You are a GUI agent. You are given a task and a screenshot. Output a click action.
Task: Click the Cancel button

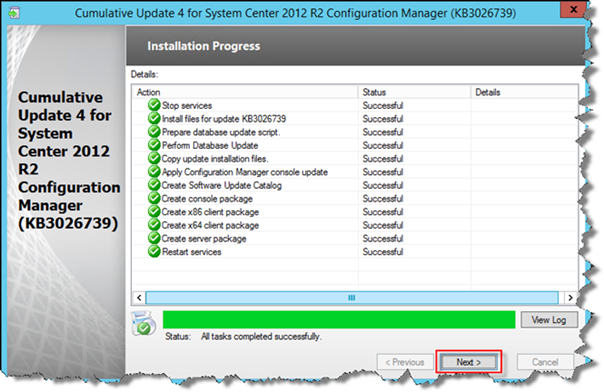545,362
